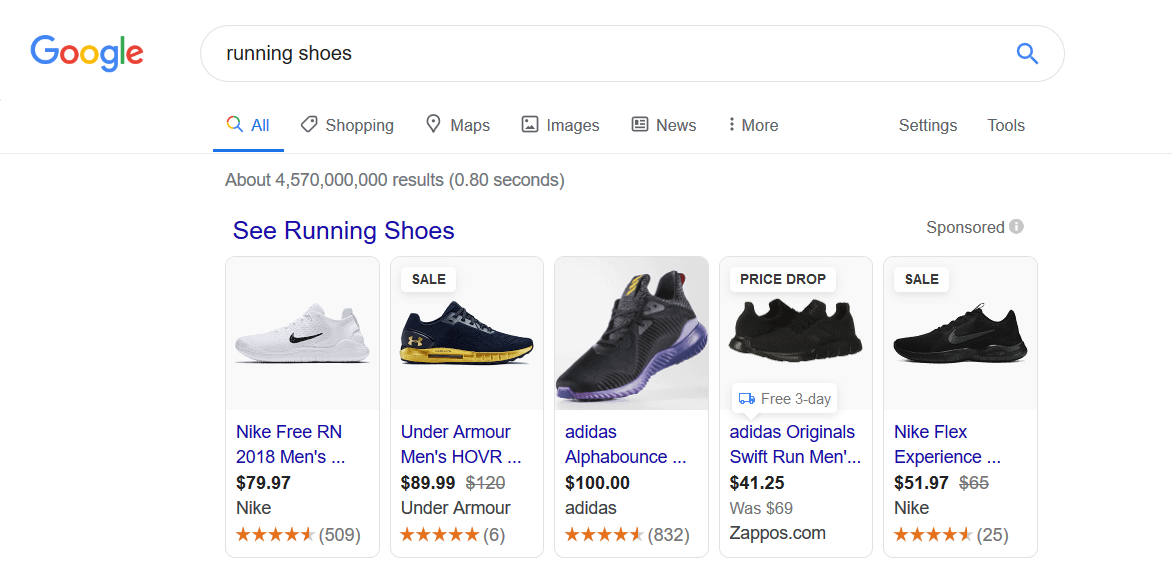Click the Nike Flex Experience title

point(946,444)
